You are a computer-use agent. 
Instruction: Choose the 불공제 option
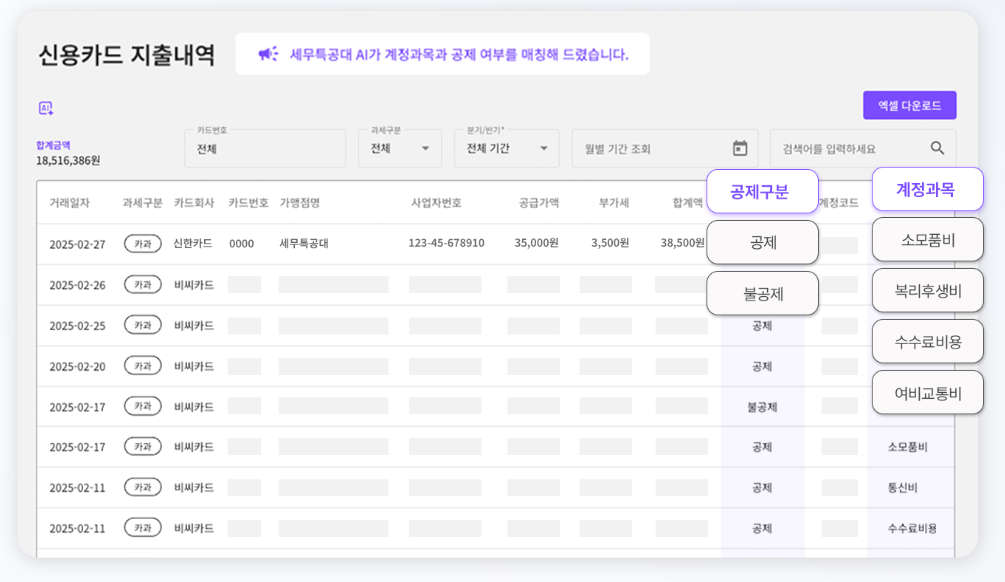[762, 293]
